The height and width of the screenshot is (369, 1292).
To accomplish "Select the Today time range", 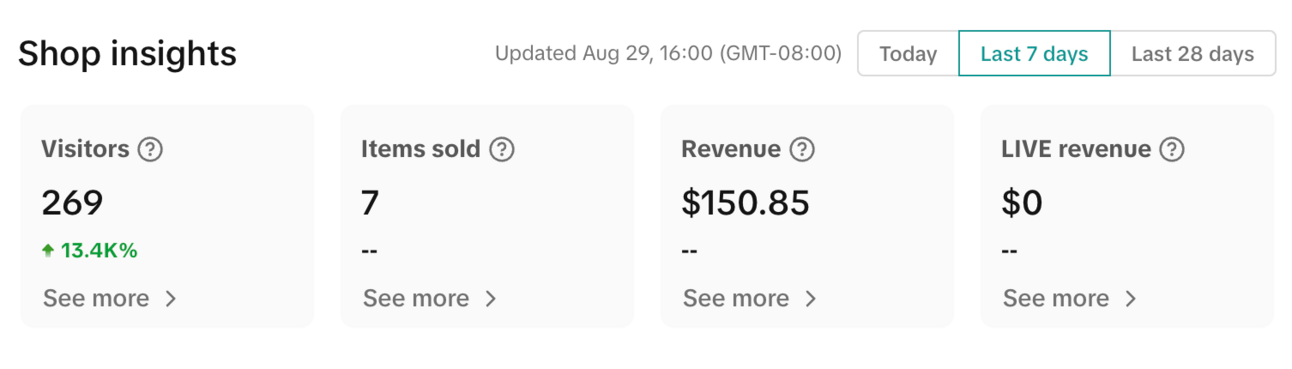I will tap(908, 54).
